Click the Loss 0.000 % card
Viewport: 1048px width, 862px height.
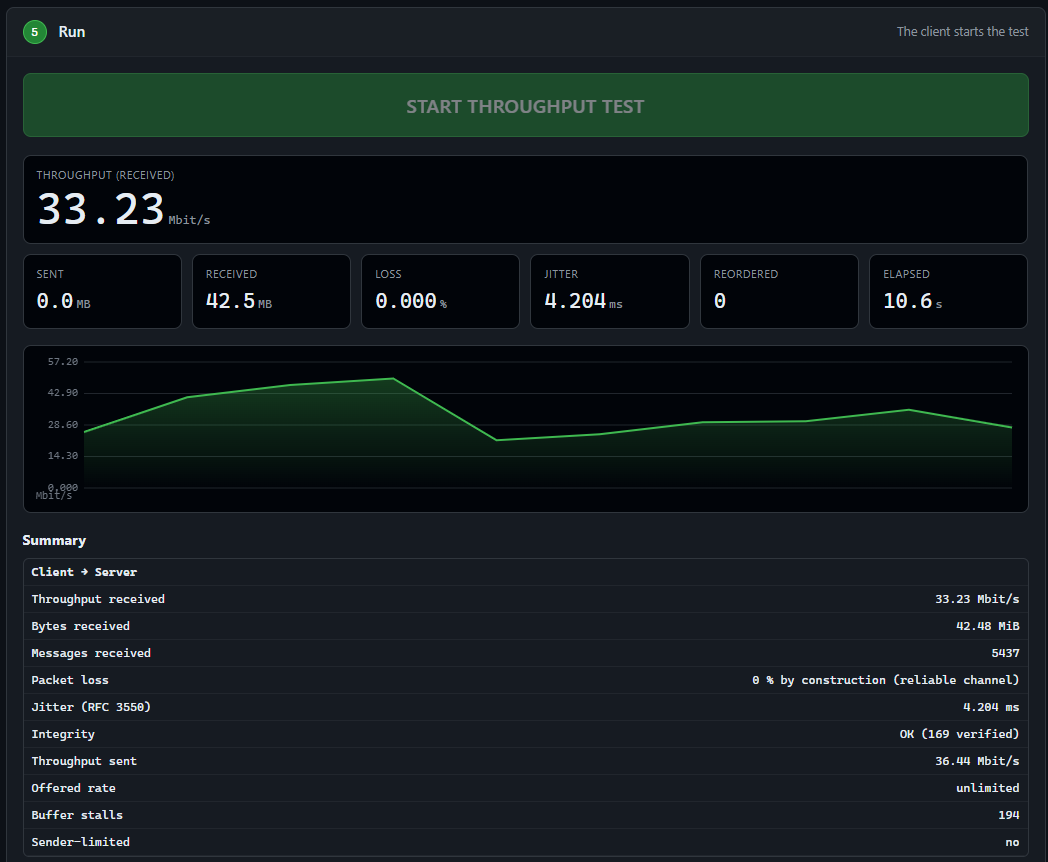click(440, 291)
